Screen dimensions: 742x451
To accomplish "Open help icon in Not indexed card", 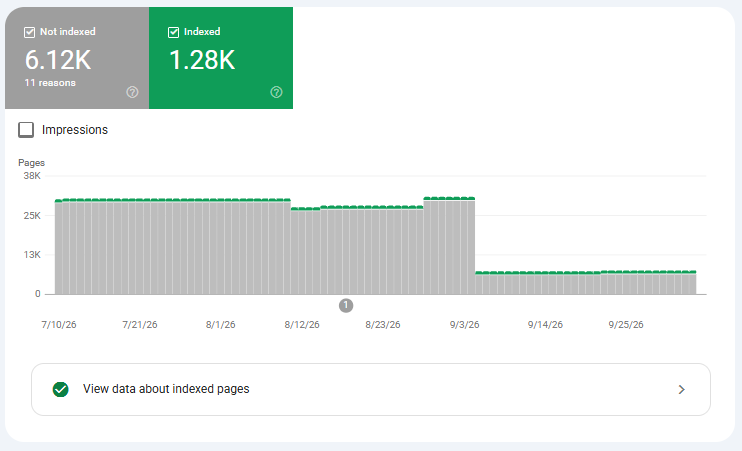I will coord(132,92).
